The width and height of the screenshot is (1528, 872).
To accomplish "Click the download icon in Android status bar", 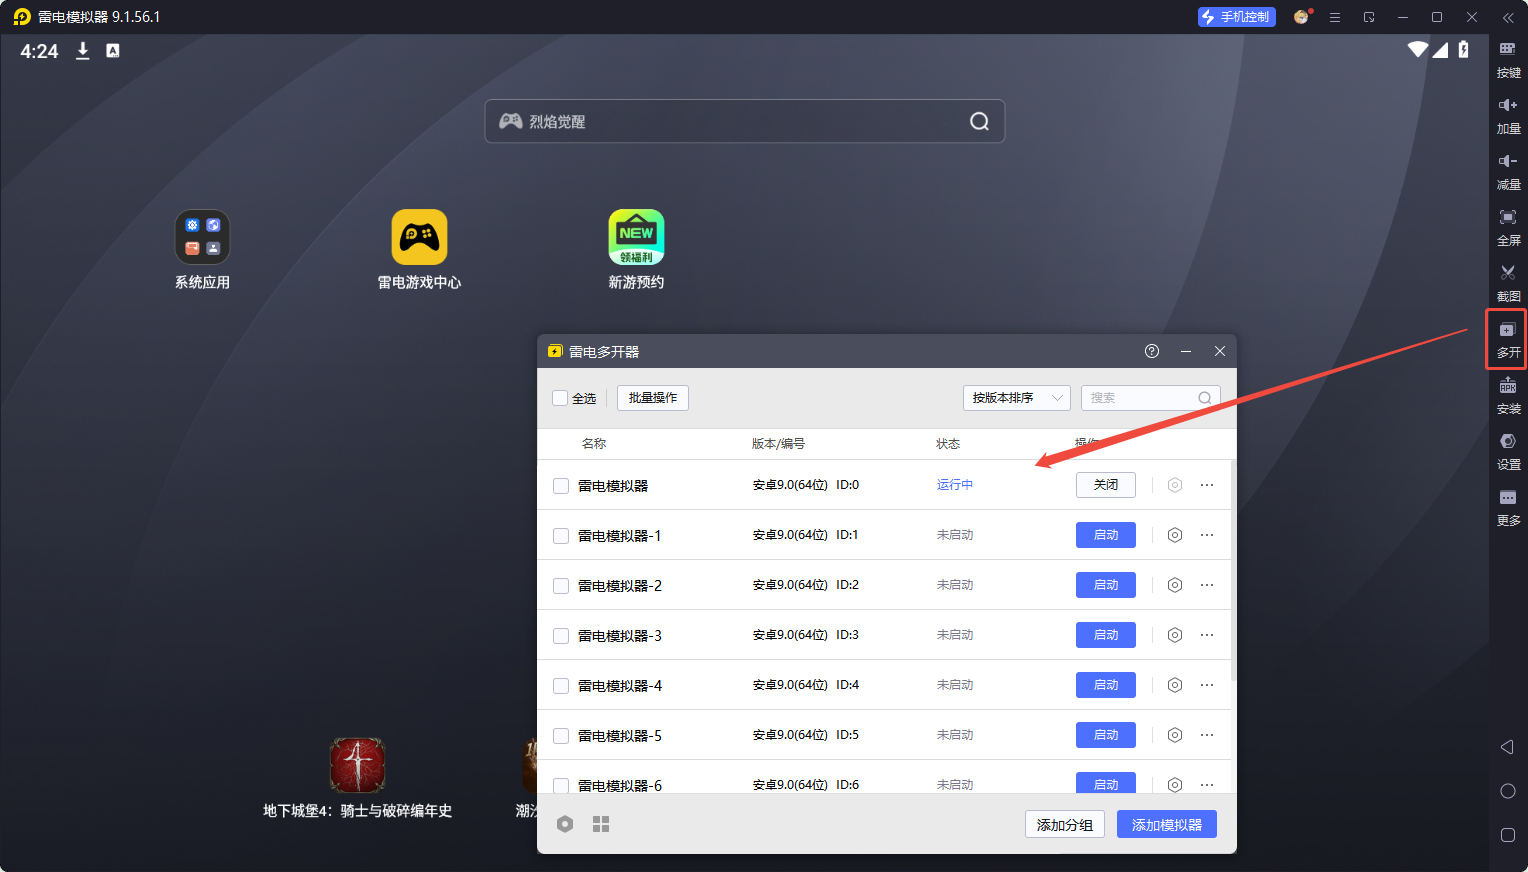I will point(83,51).
